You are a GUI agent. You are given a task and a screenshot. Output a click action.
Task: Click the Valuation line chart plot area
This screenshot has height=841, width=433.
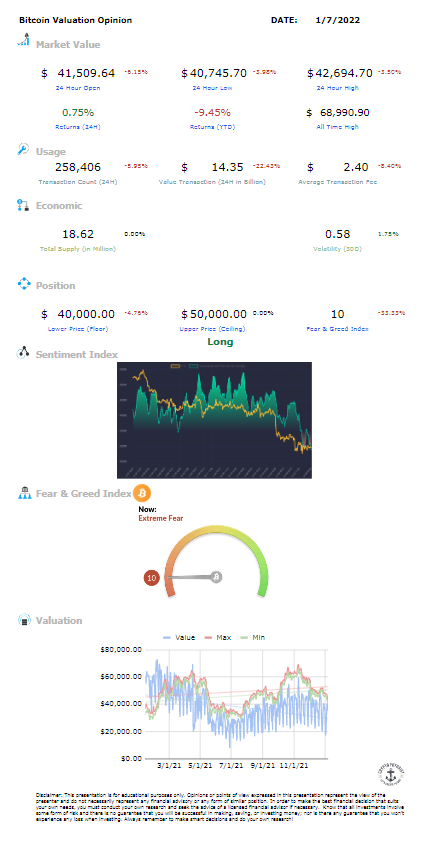[236, 704]
